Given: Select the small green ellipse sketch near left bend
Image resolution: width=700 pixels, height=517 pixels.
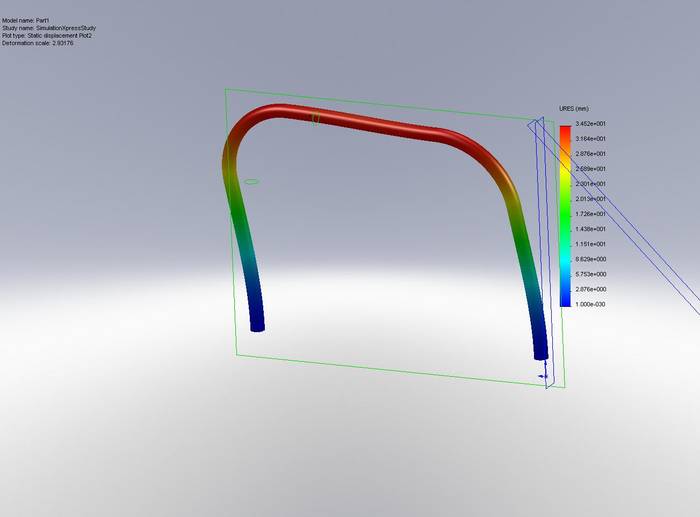Looking at the screenshot, I should click(252, 182).
